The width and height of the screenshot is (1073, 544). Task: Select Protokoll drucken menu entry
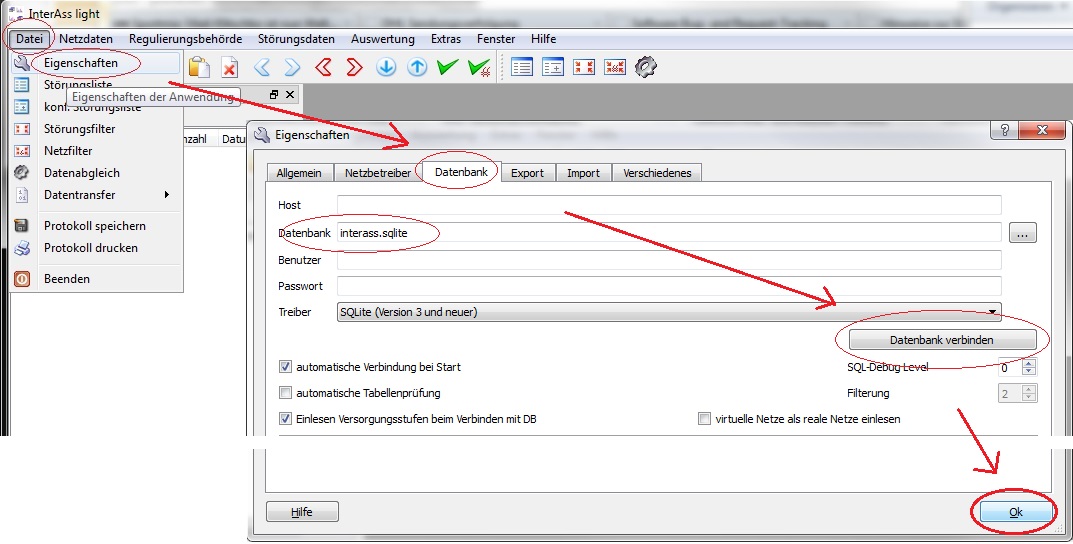[x=96, y=248]
